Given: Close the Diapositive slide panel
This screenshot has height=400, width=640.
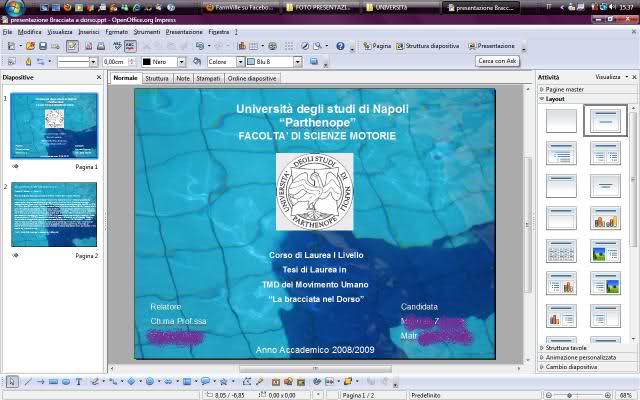Looking at the screenshot, I should coord(98,77).
